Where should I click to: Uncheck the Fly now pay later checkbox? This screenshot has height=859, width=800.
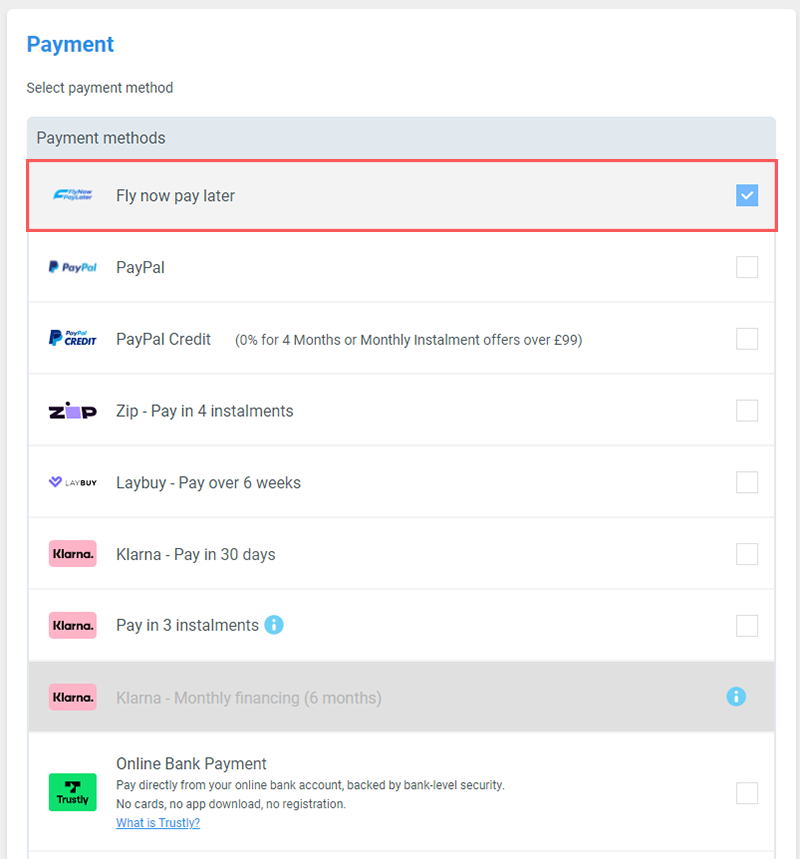[x=747, y=195]
